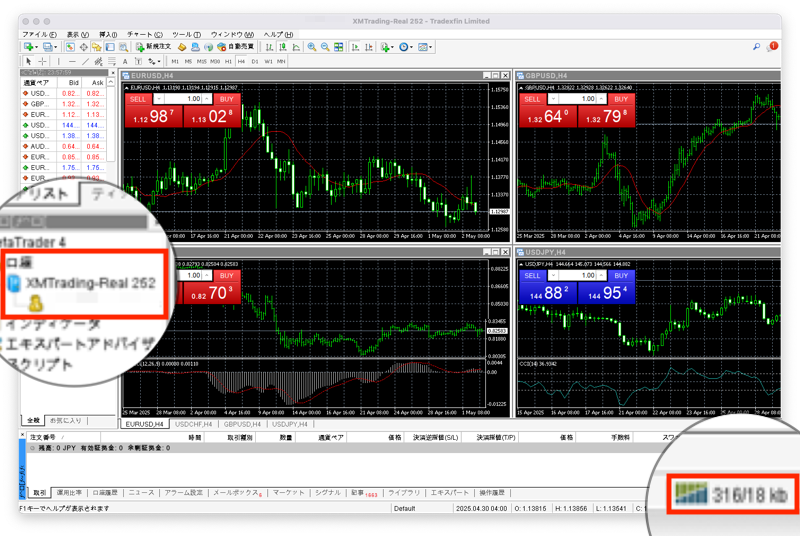Zoom out on the chart
Screen dimensions: 800x536
(x=325, y=47)
